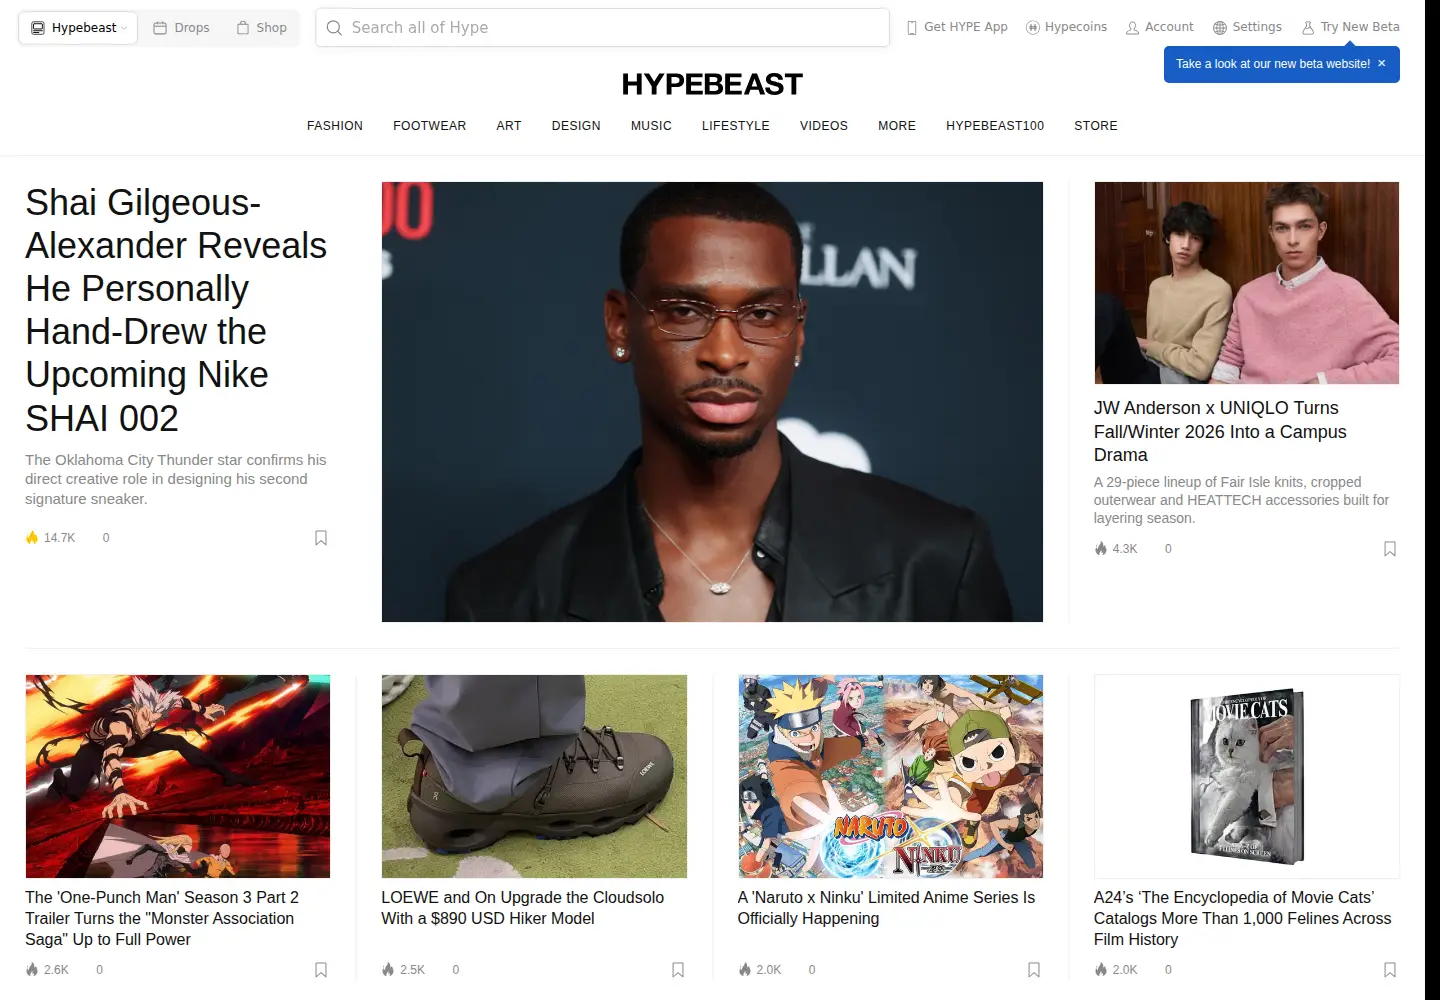
Task: Open Hypecoins from the top bar
Action: click(1066, 27)
